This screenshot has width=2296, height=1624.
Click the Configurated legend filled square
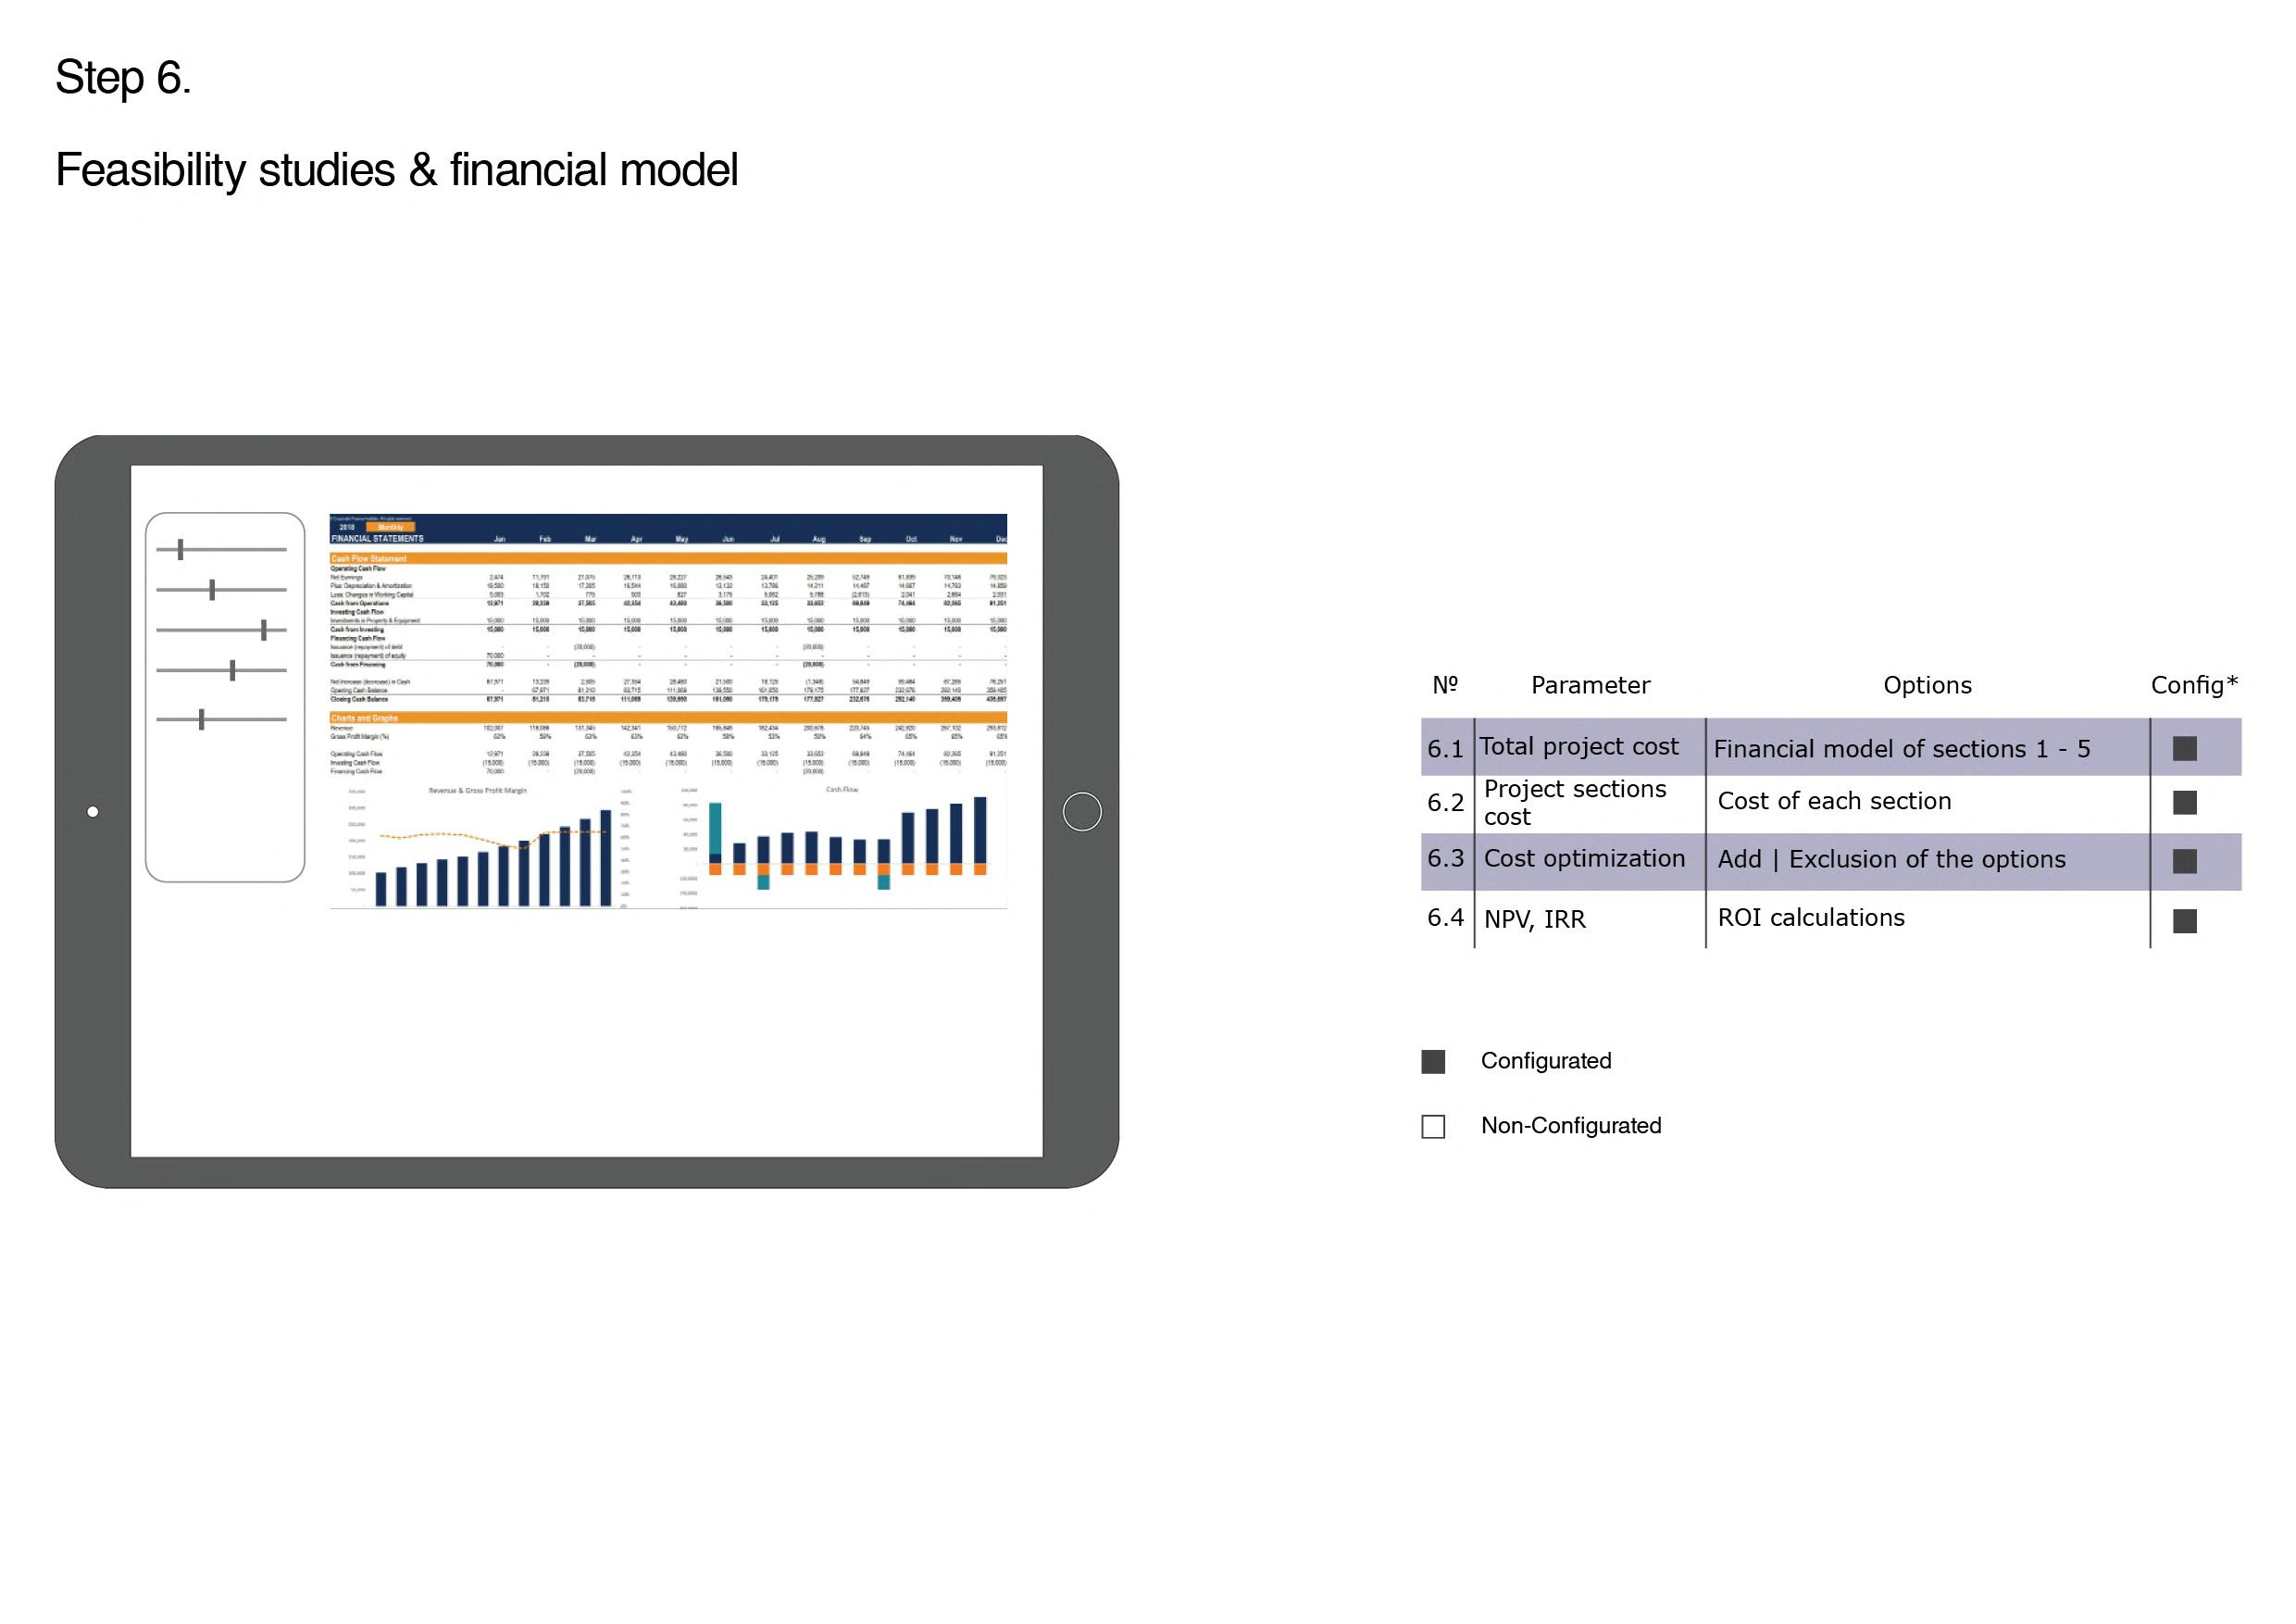(x=1433, y=1062)
